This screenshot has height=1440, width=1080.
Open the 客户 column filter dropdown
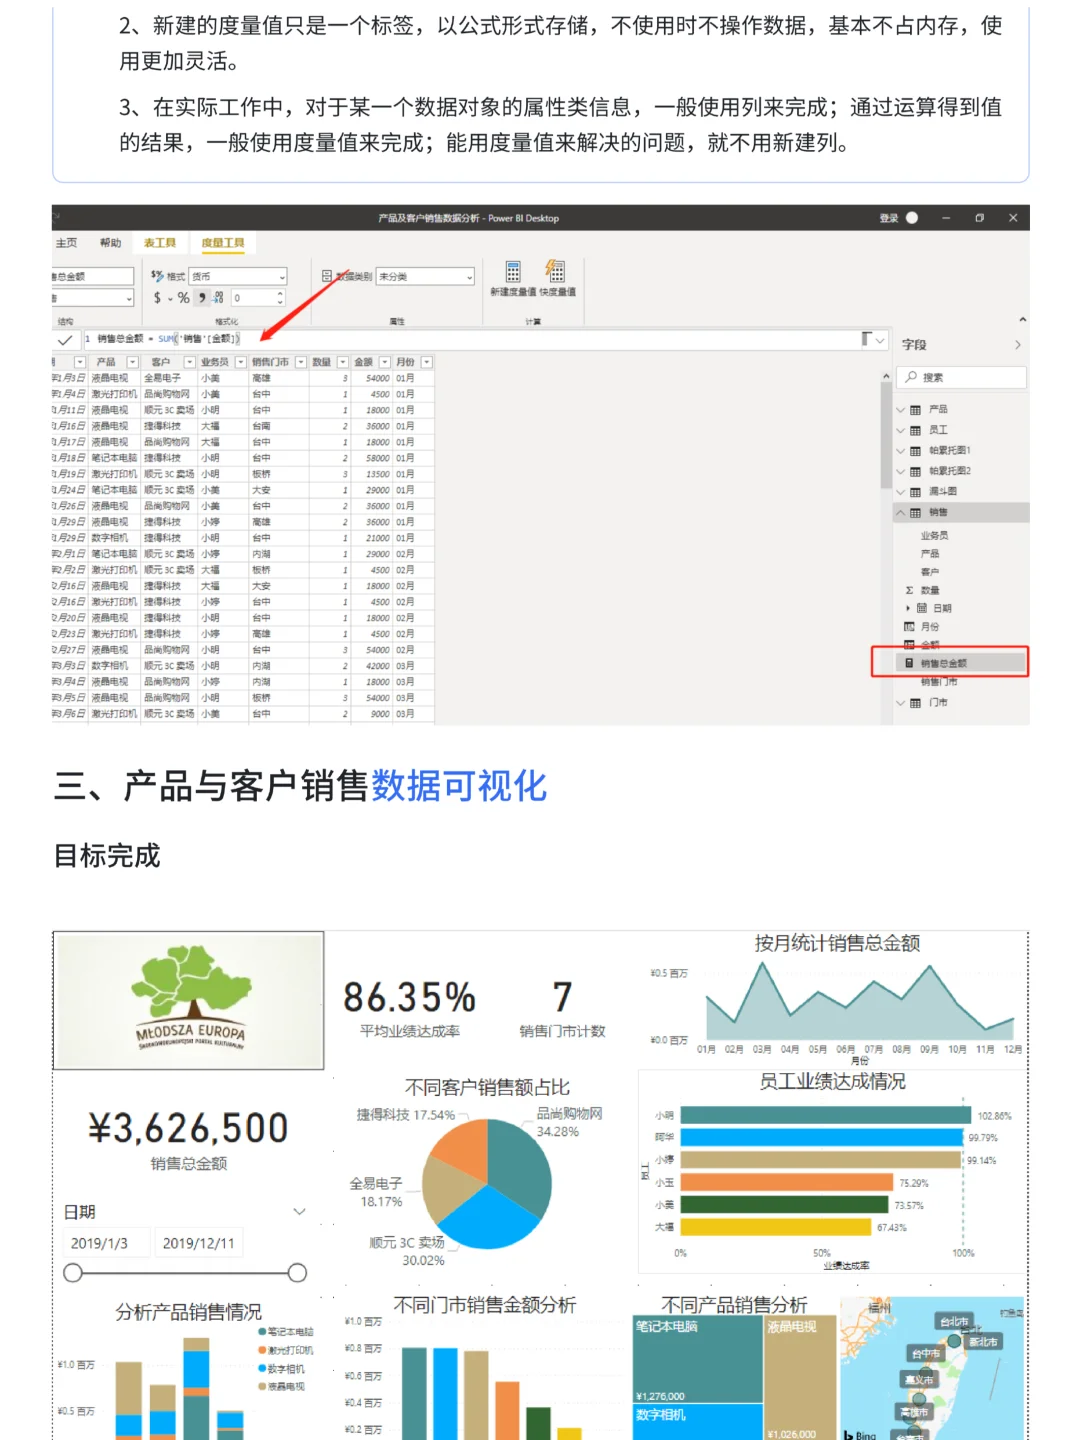[x=189, y=362]
